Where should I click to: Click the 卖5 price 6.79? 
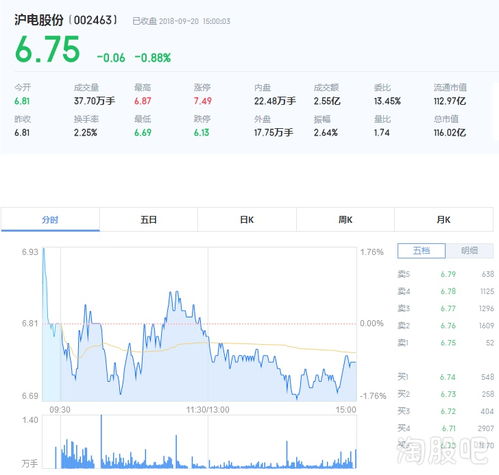448,274
